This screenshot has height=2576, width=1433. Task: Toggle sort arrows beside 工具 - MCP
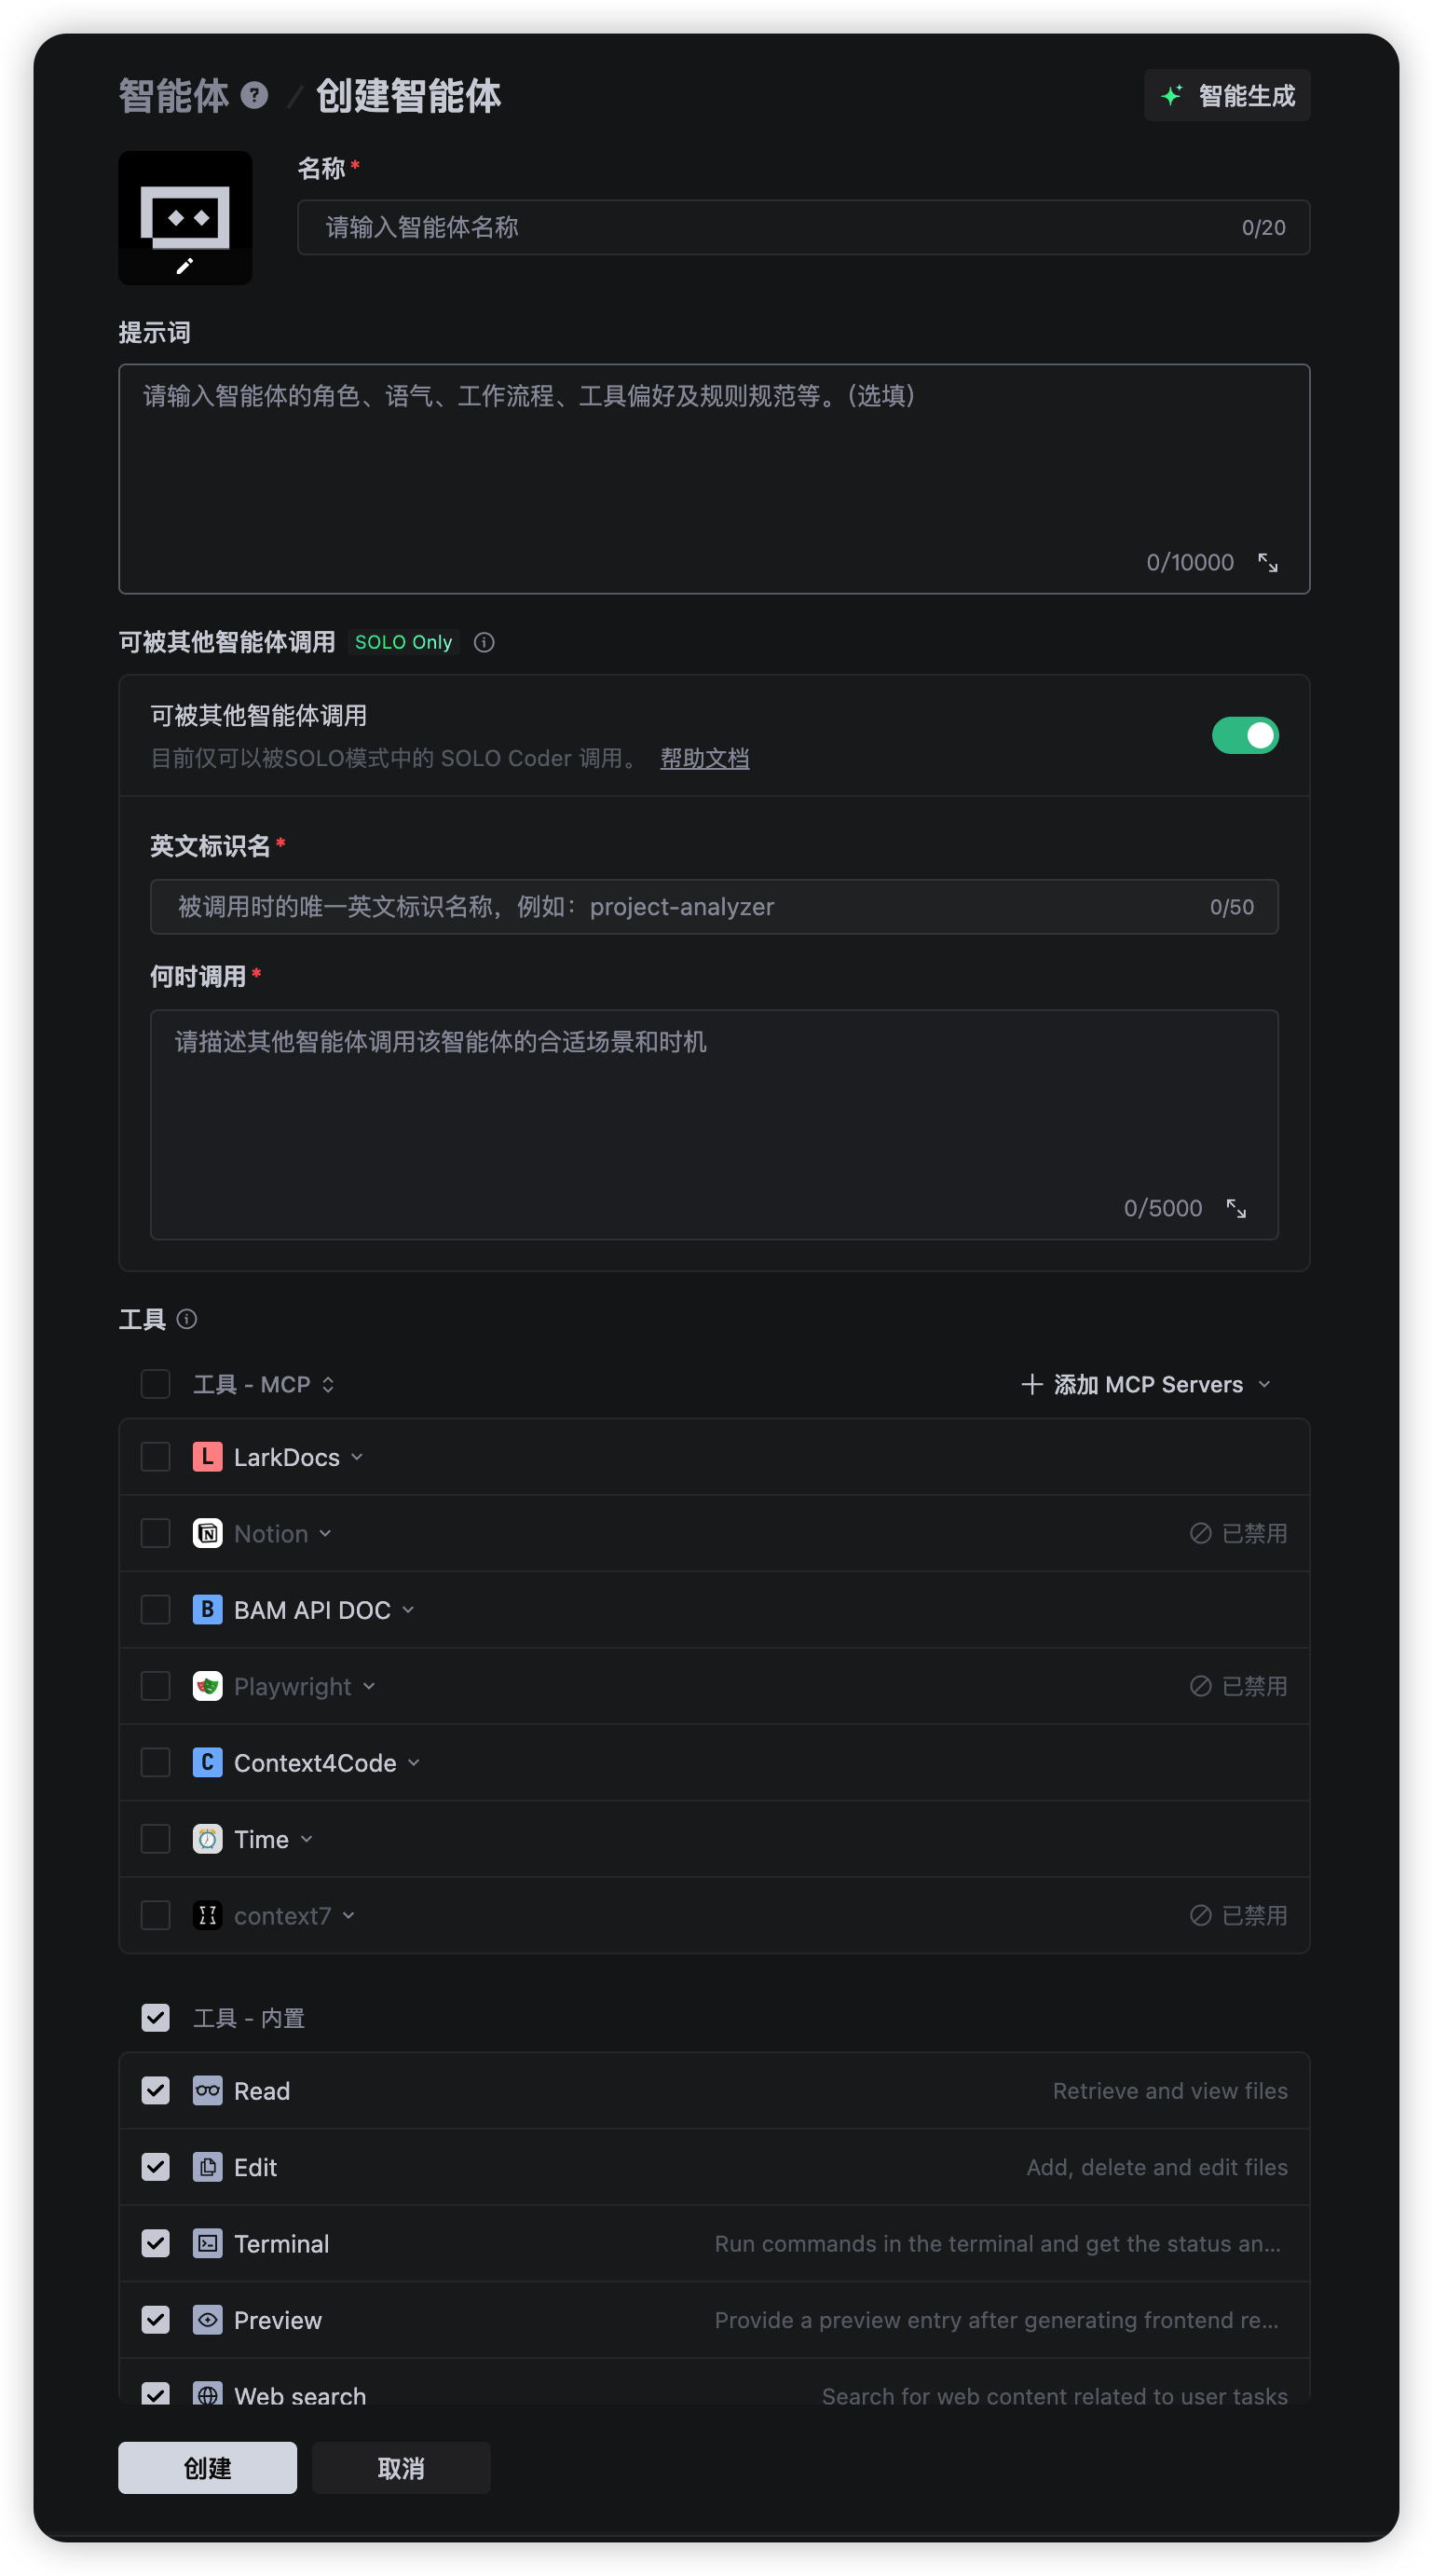click(x=328, y=1384)
